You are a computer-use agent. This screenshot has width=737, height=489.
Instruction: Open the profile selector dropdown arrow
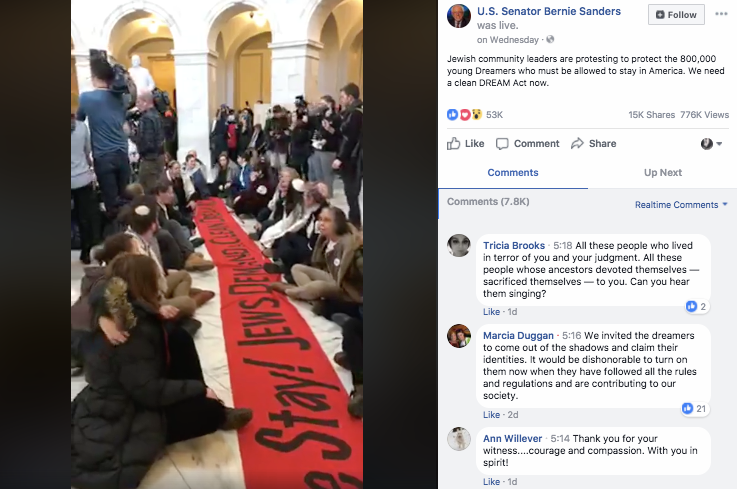(x=719, y=144)
